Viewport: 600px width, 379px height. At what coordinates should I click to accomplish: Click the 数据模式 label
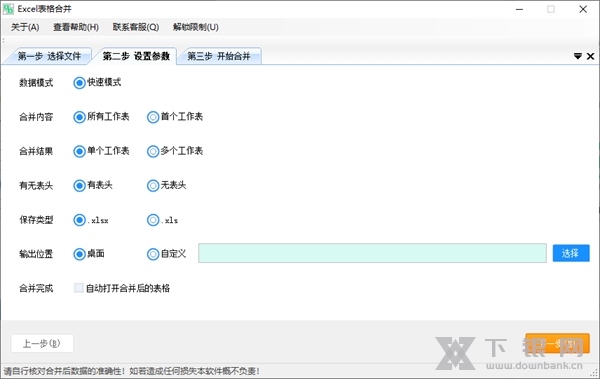[36, 83]
